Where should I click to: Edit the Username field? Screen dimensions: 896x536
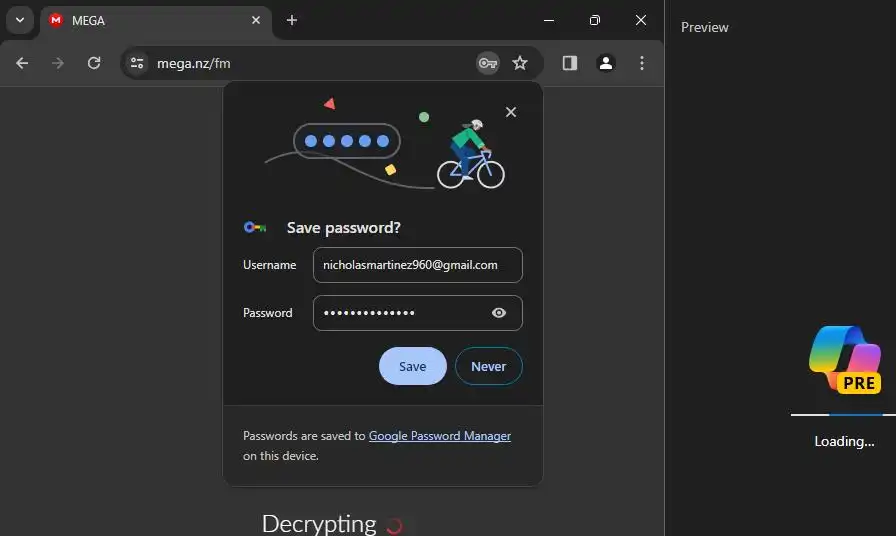point(418,265)
